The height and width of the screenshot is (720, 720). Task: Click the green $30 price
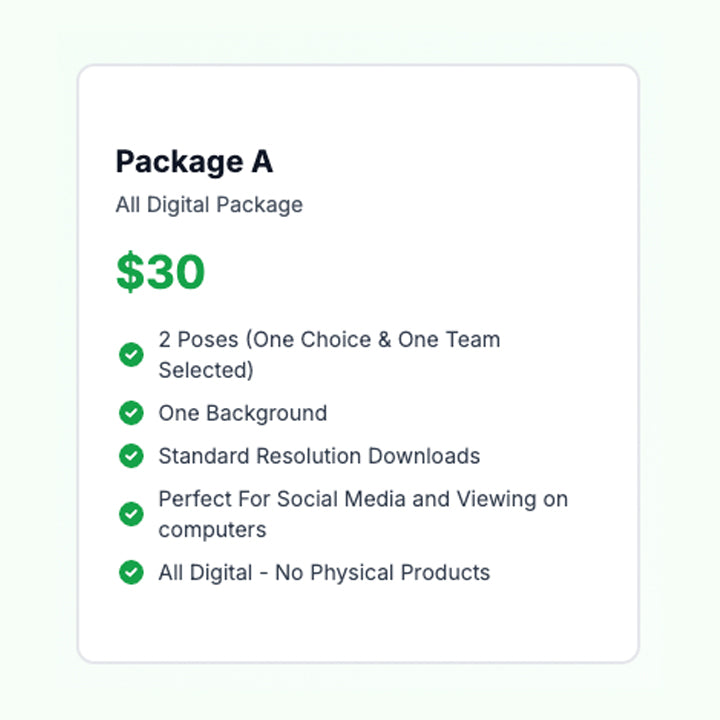pos(160,272)
